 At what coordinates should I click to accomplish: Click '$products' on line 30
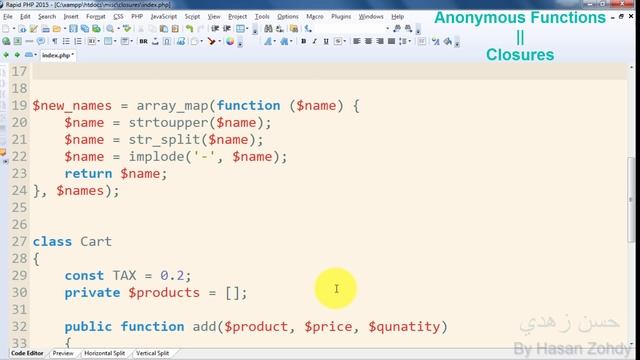click(164, 293)
